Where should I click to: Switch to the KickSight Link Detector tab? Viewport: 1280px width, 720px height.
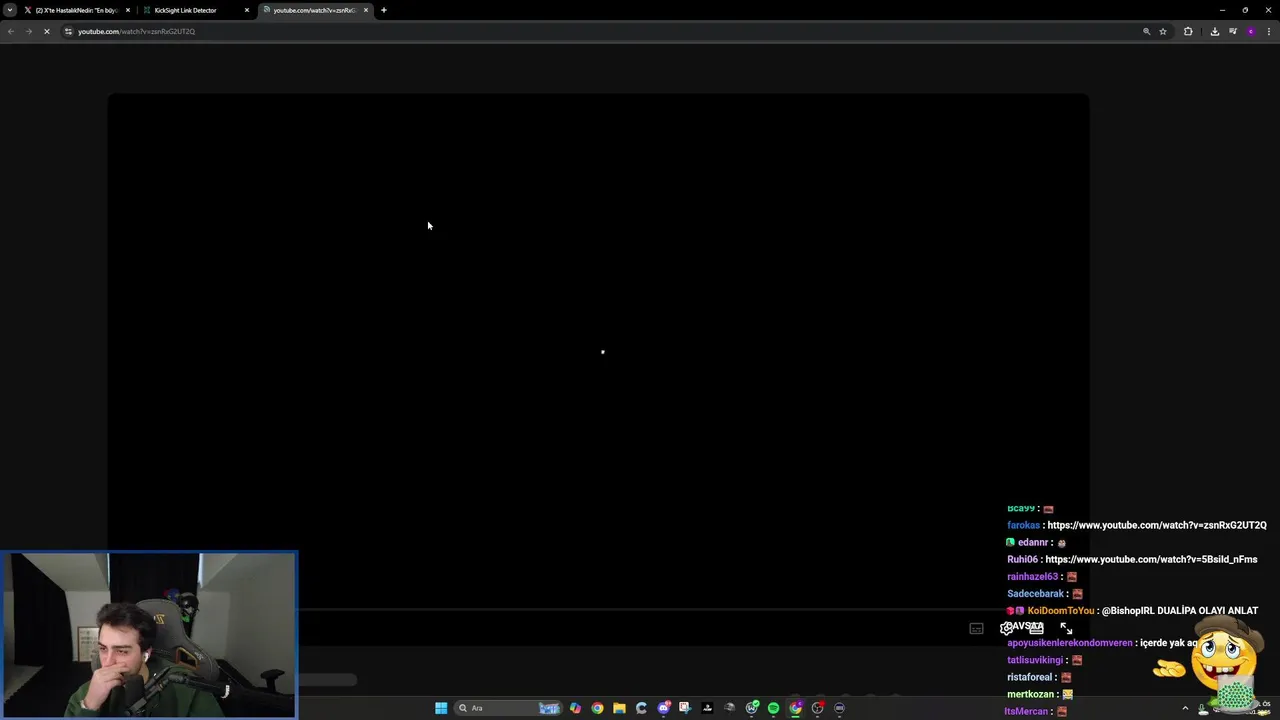click(195, 10)
